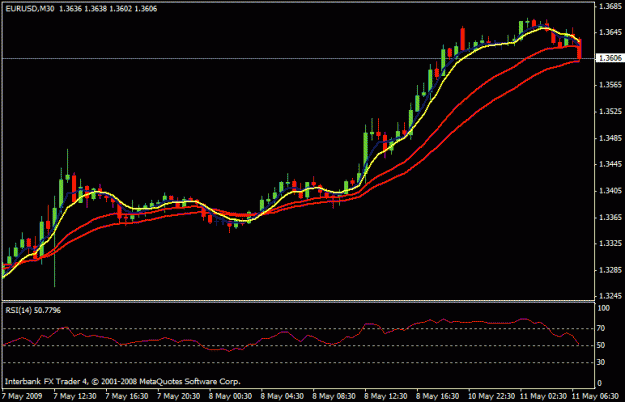The image size is (625, 402).
Task: Click the 1.3525 price scale label
Action: (611, 112)
